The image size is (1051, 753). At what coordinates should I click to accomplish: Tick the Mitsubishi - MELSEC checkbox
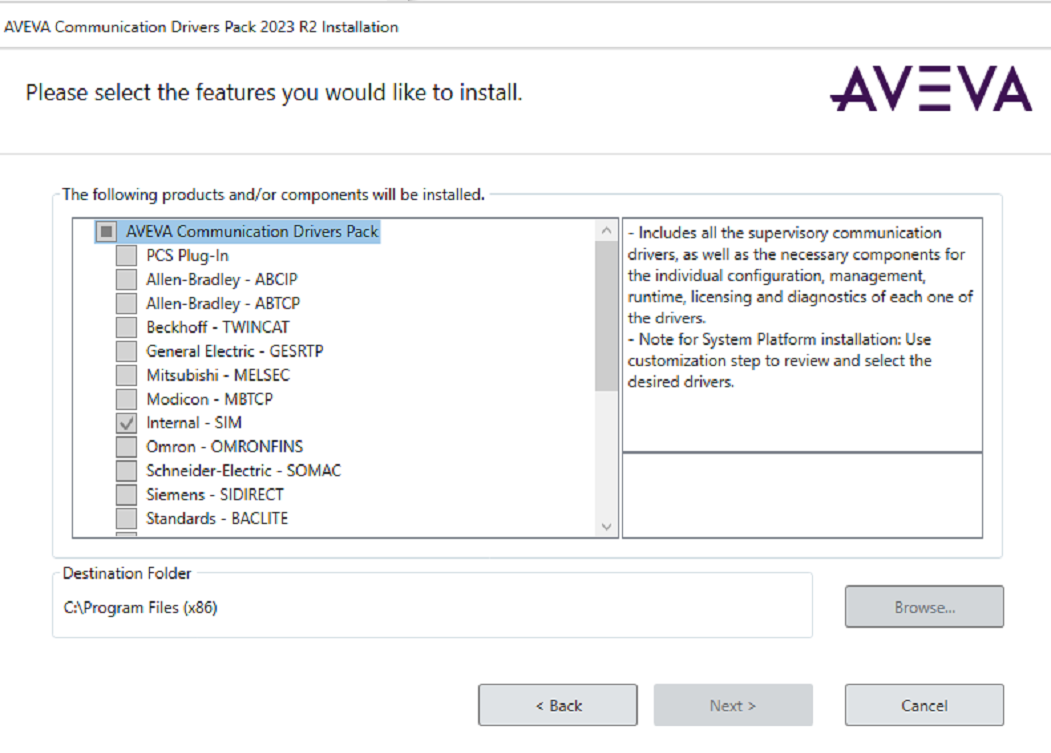pyautogui.click(x=126, y=375)
